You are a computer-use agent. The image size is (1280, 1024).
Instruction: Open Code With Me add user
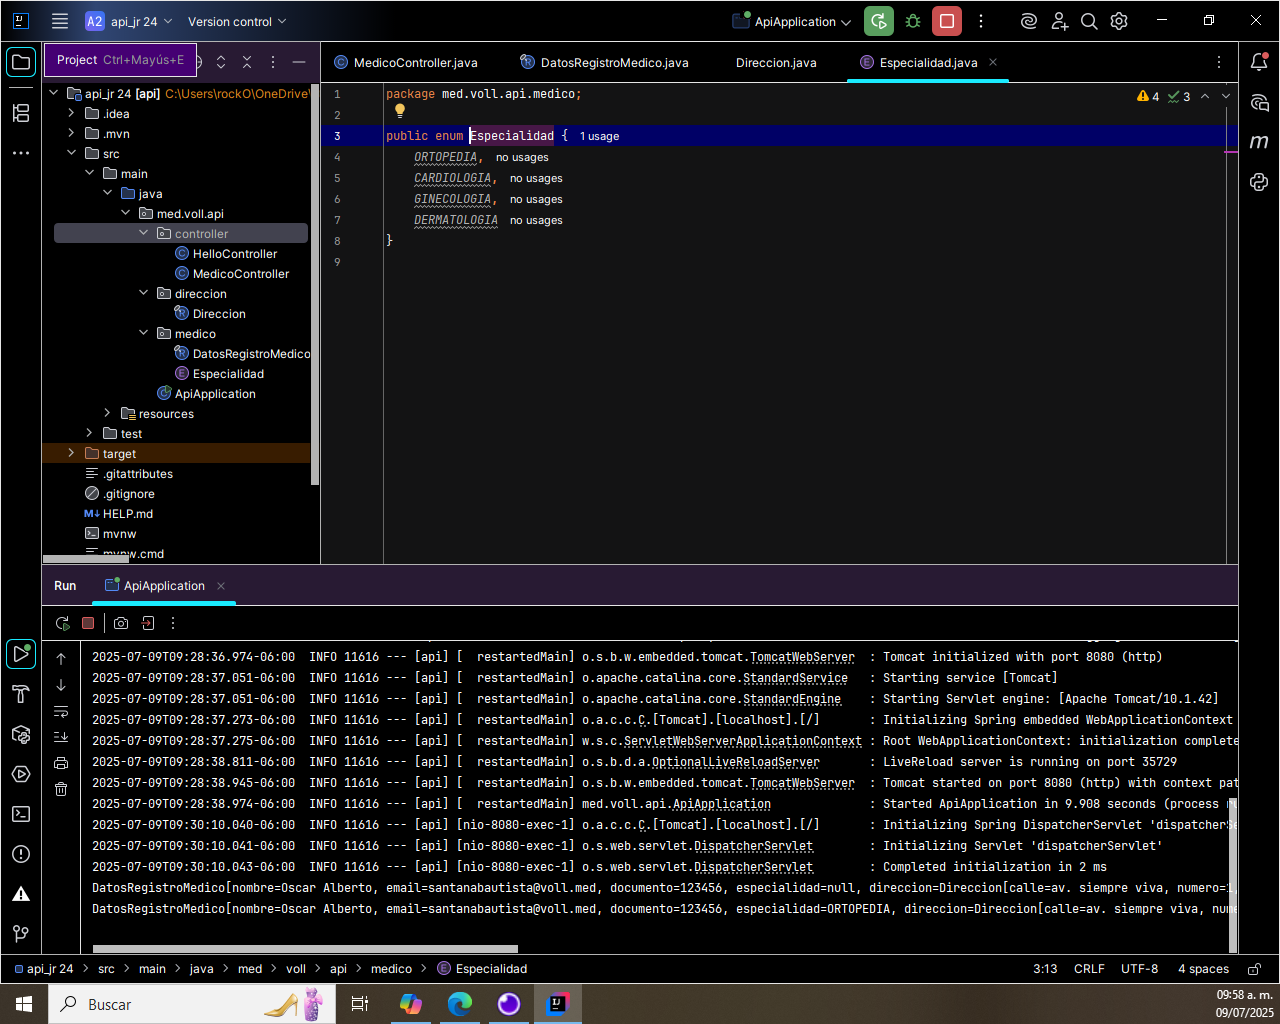point(1059,21)
